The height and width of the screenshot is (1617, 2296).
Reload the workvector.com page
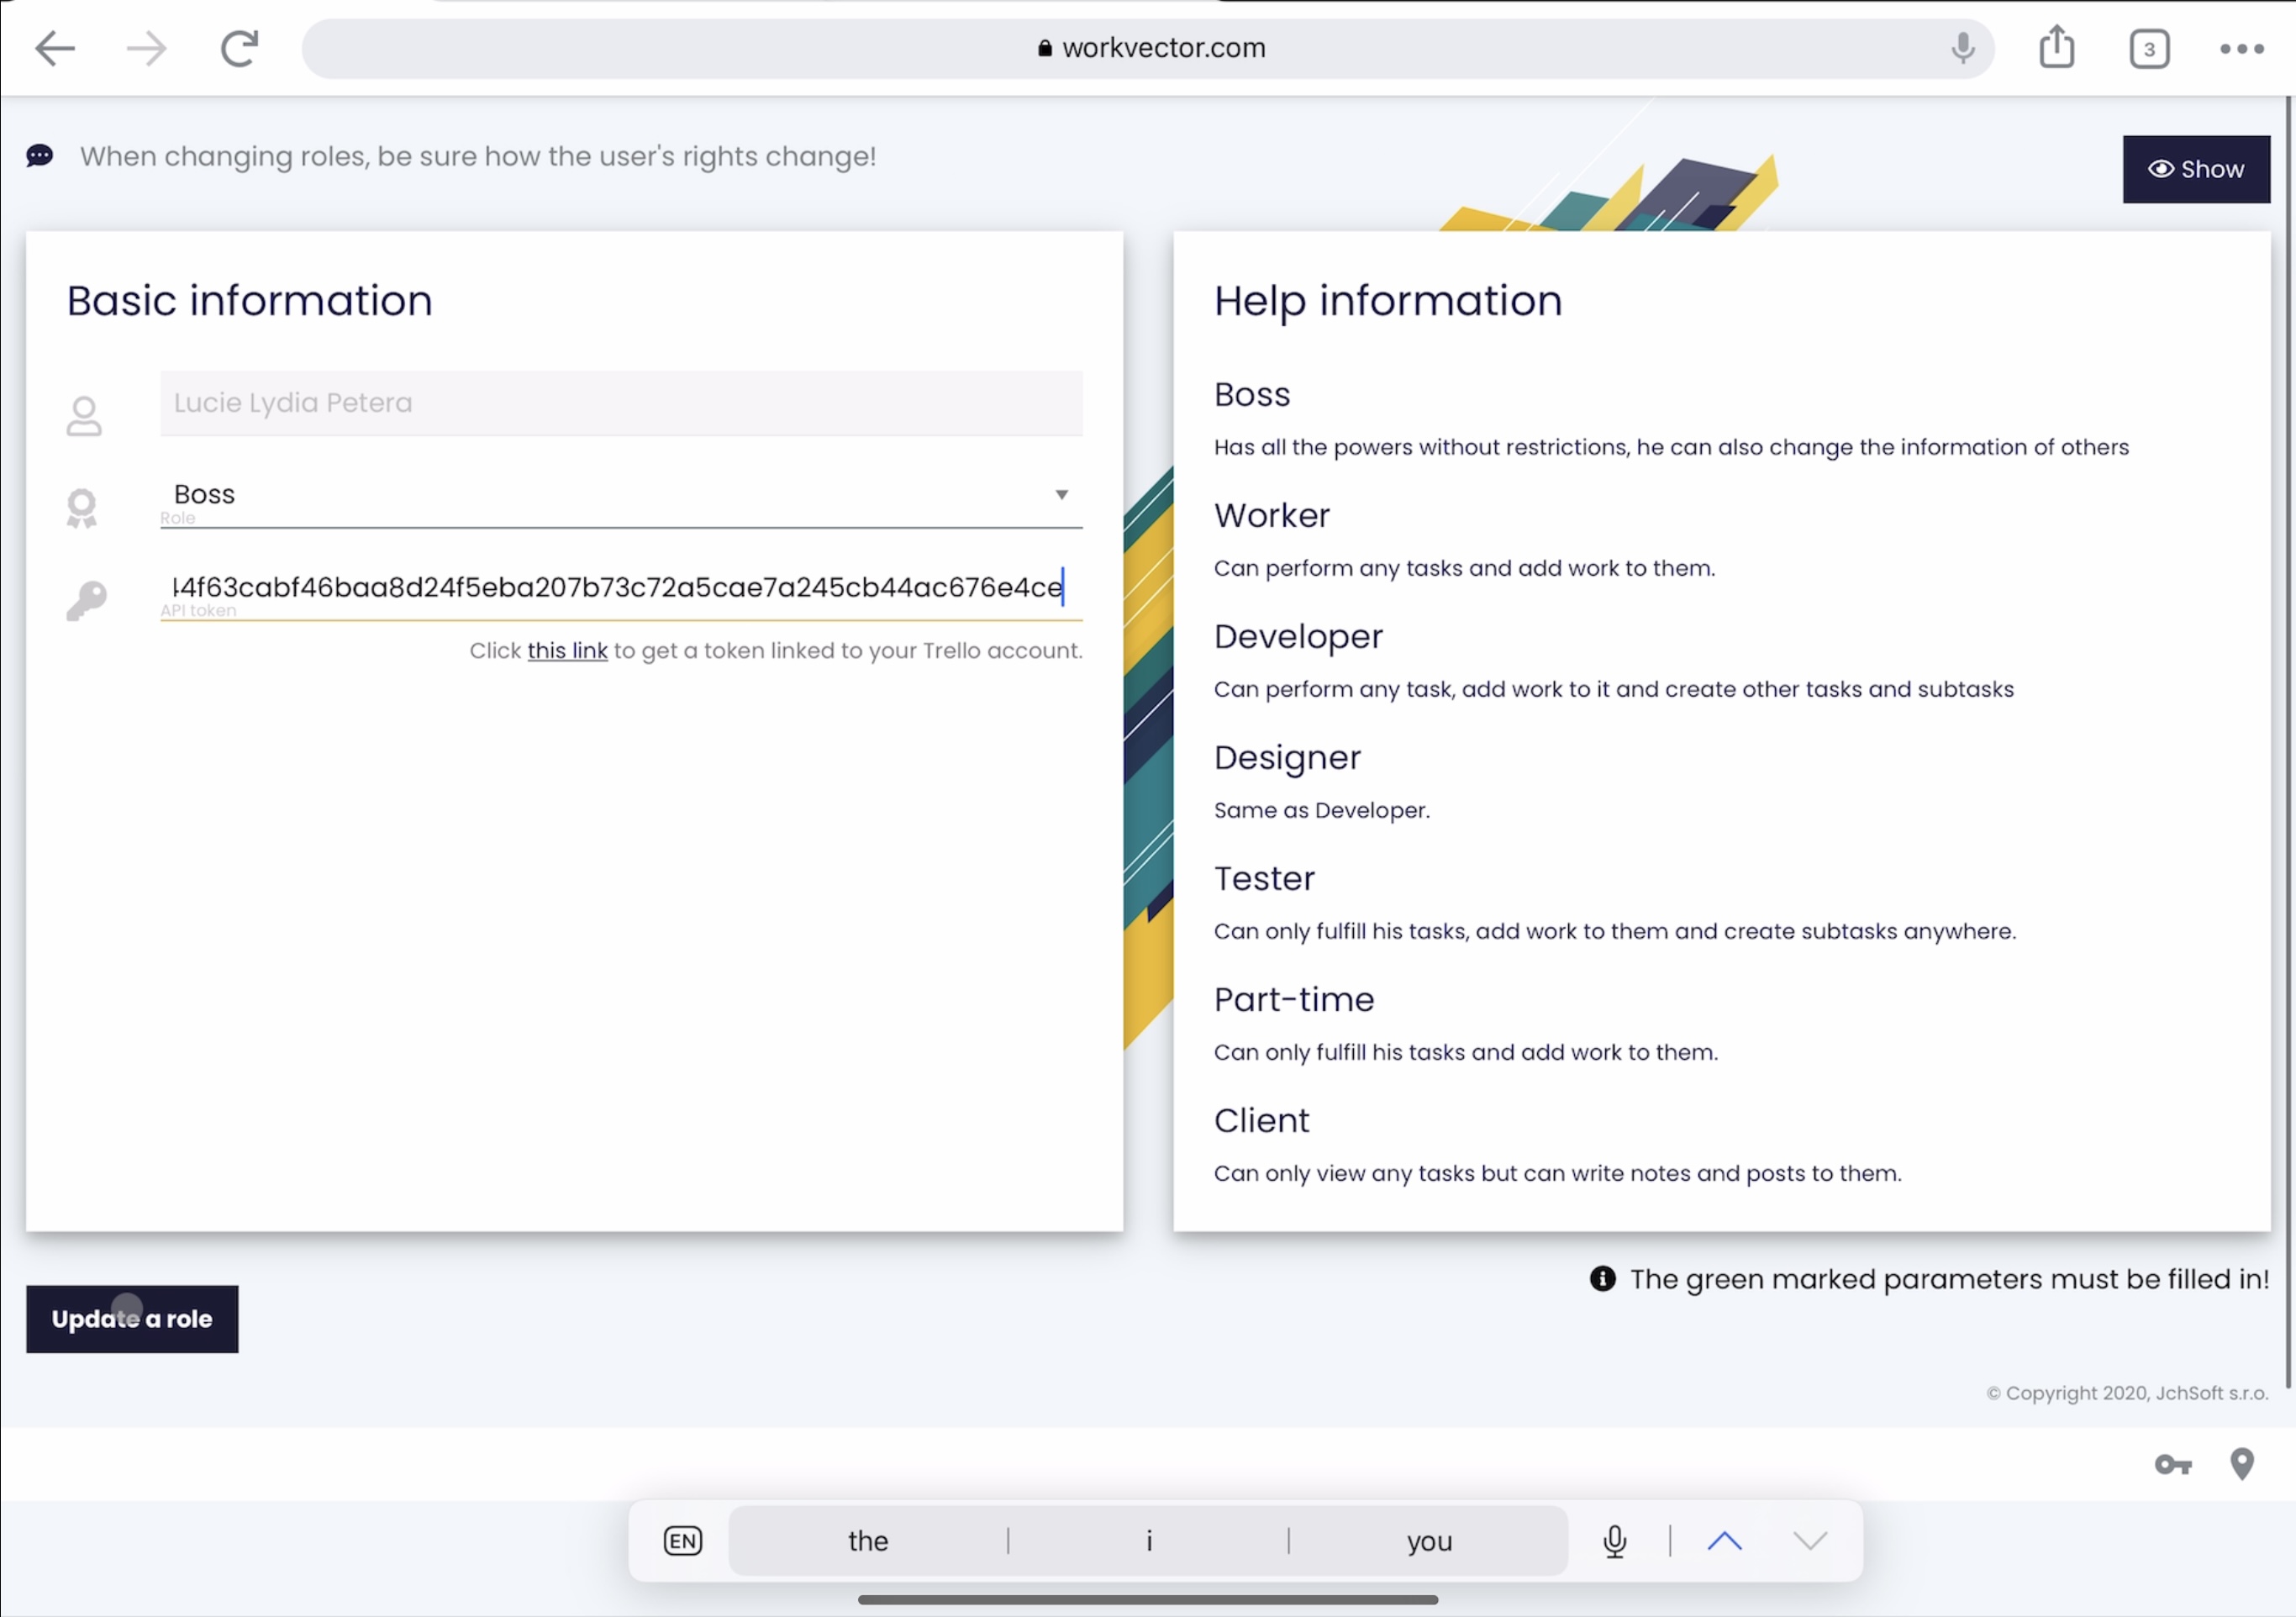pyautogui.click(x=239, y=48)
